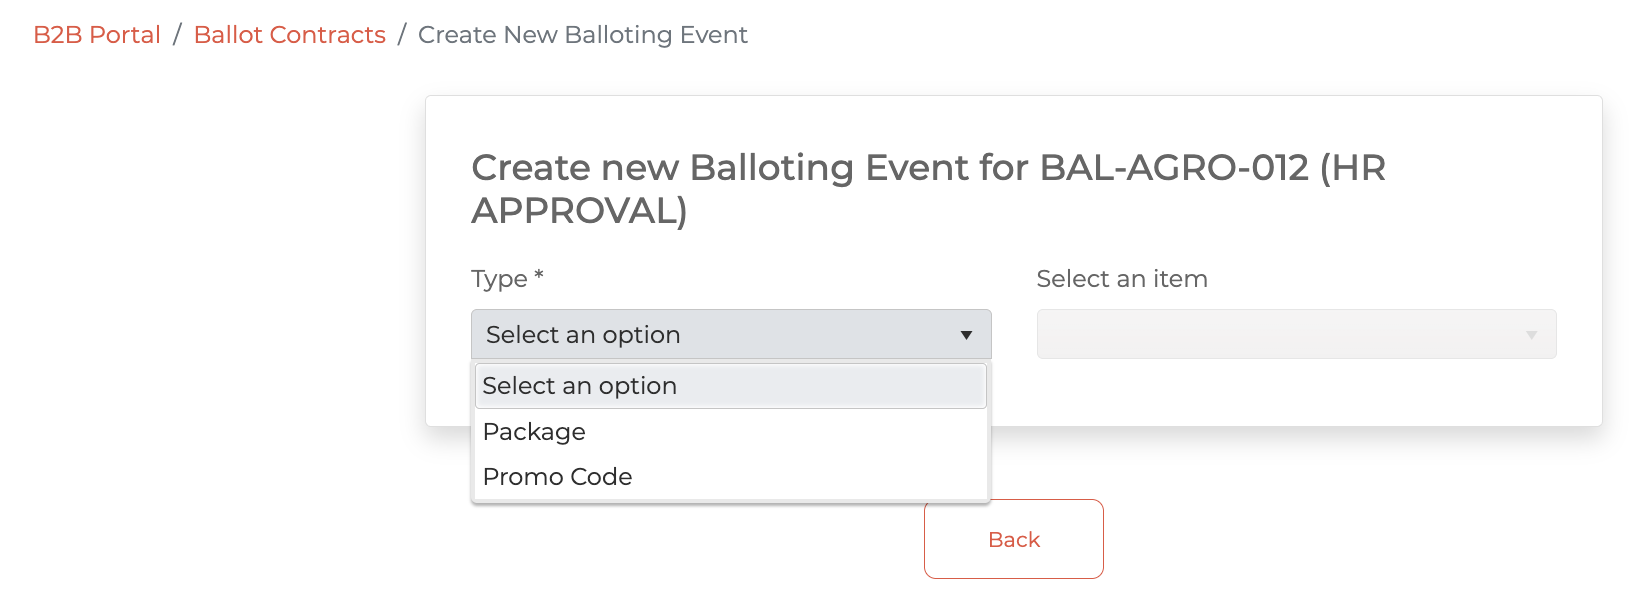Open the B2B Portal breadcrumb link

pyautogui.click(x=97, y=35)
